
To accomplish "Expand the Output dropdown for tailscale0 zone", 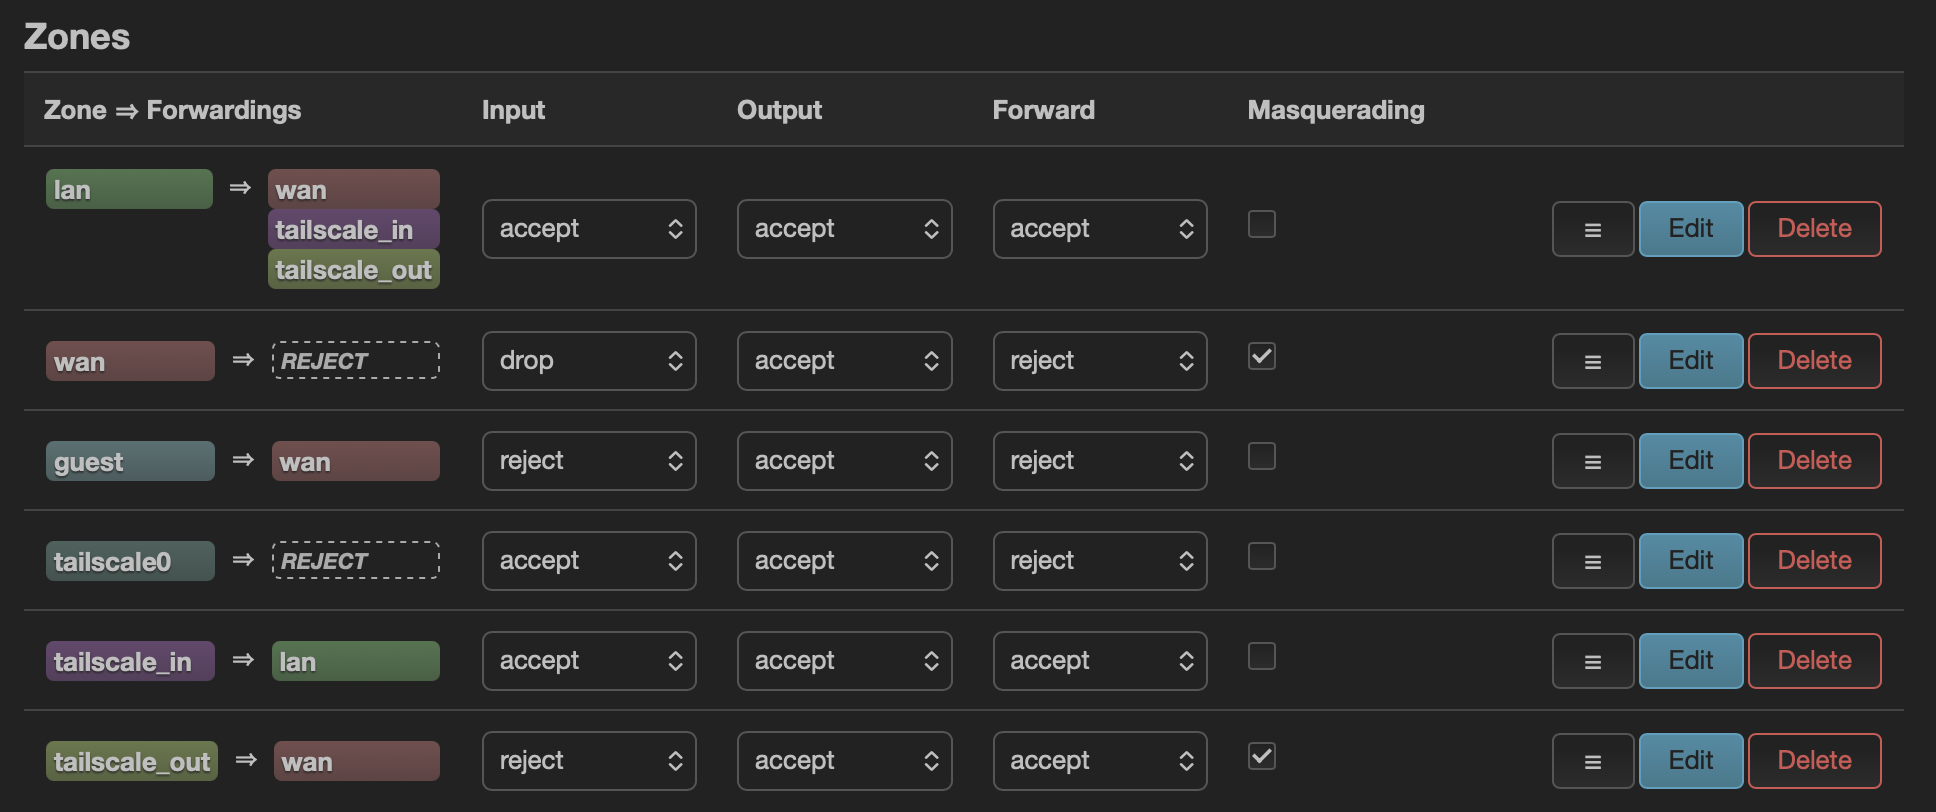I will (x=844, y=561).
